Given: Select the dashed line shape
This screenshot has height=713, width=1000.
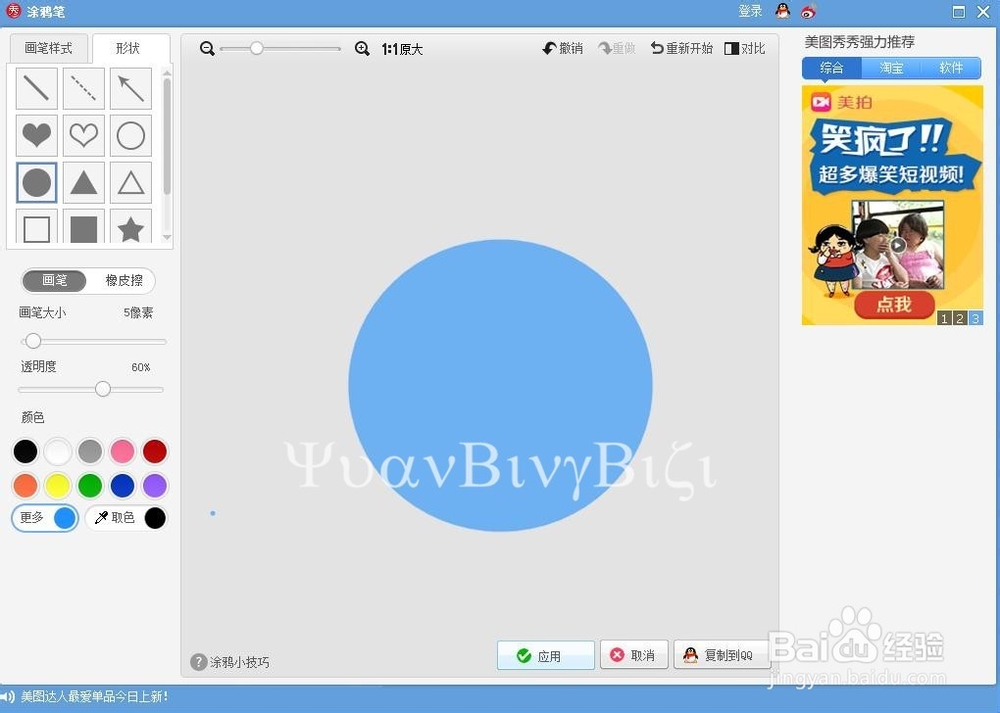Looking at the screenshot, I should point(84,89).
